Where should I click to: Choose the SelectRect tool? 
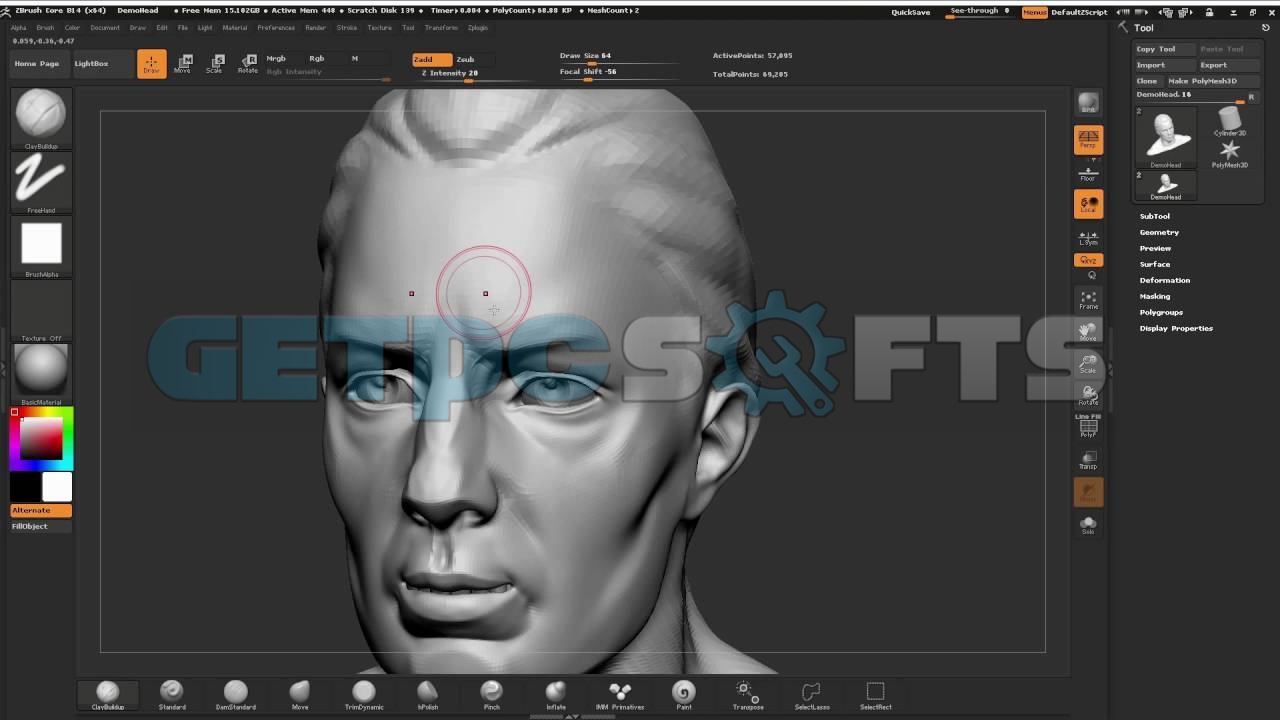tap(876, 694)
